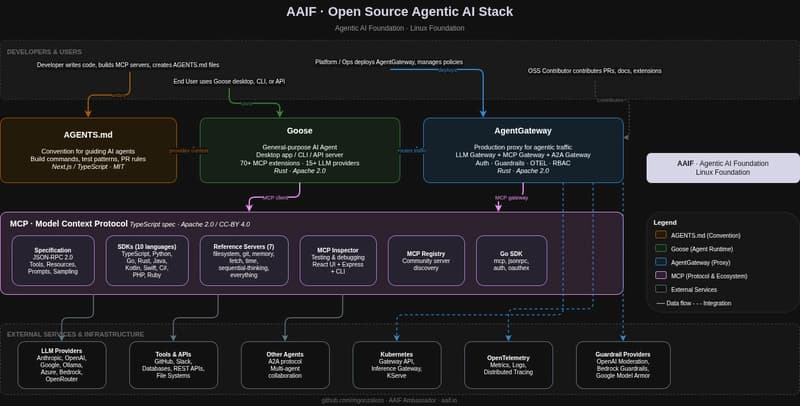Click "EXTERNAL SERVICES & INFRASTRUCTURE" section label
The width and height of the screenshot is (800, 406).
pyautogui.click(x=76, y=334)
